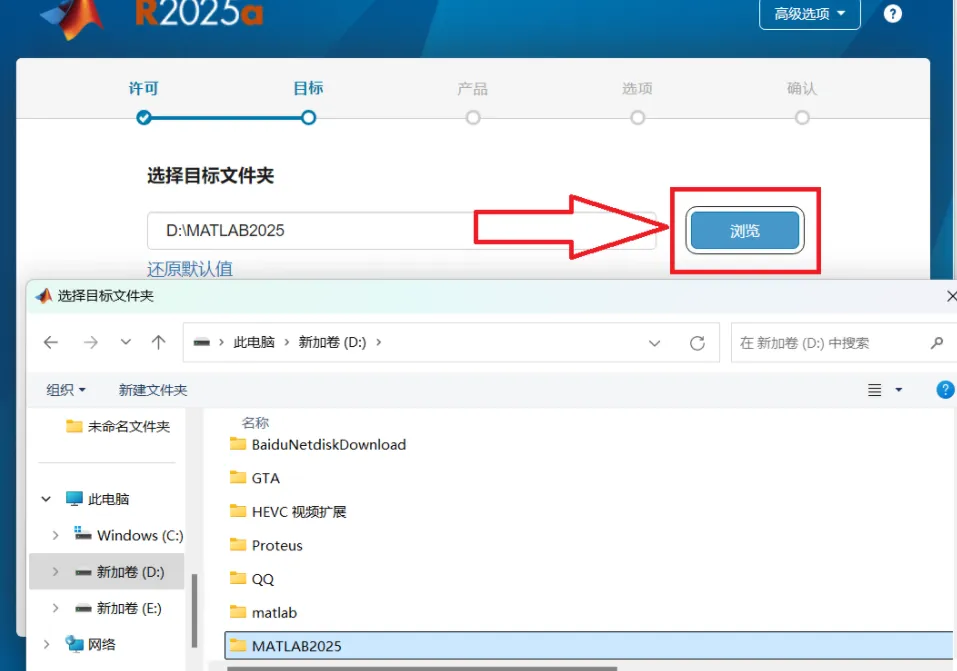The width and height of the screenshot is (957, 671).
Task: Select the HEVC 视频扩展 folder
Action: [x=287, y=512]
